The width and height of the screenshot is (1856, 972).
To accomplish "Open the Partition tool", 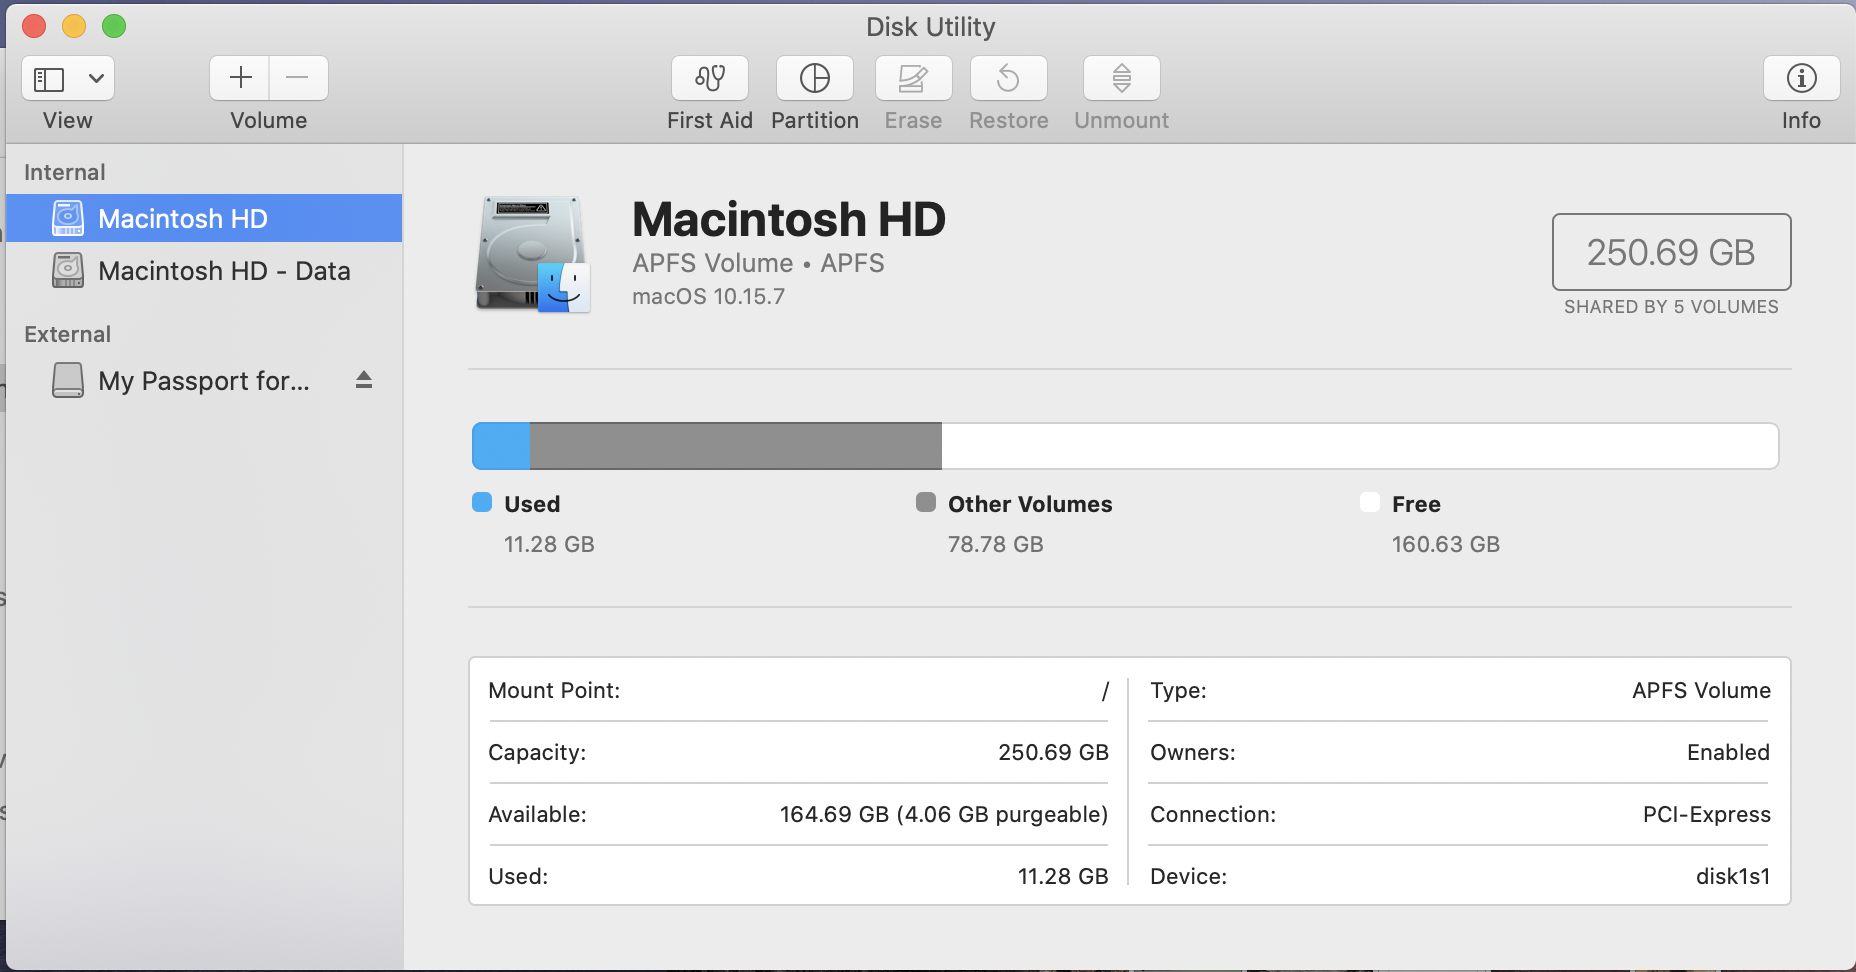I will 815,78.
